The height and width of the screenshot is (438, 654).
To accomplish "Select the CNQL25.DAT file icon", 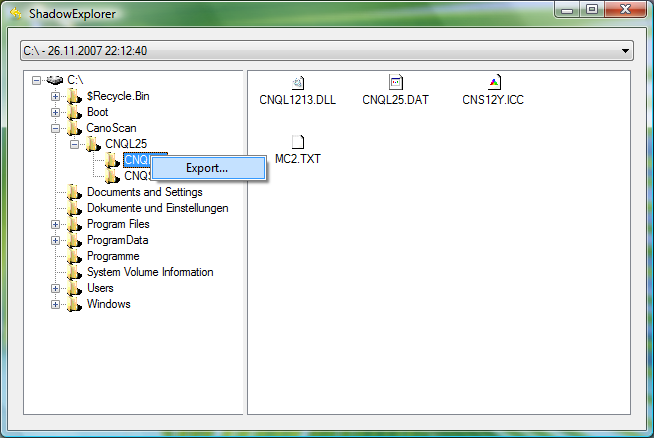I will pyautogui.click(x=395, y=82).
